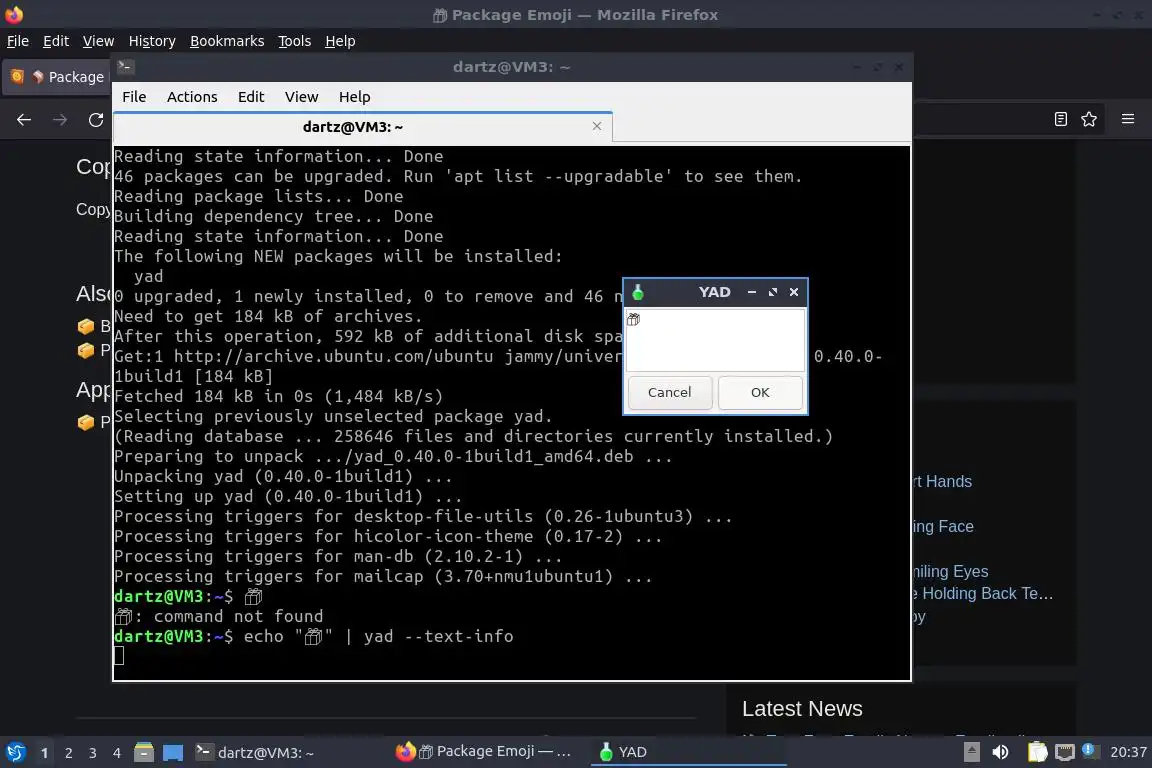Open the terminal File menu
Screen dimensions: 1152x768
click(x=134, y=97)
